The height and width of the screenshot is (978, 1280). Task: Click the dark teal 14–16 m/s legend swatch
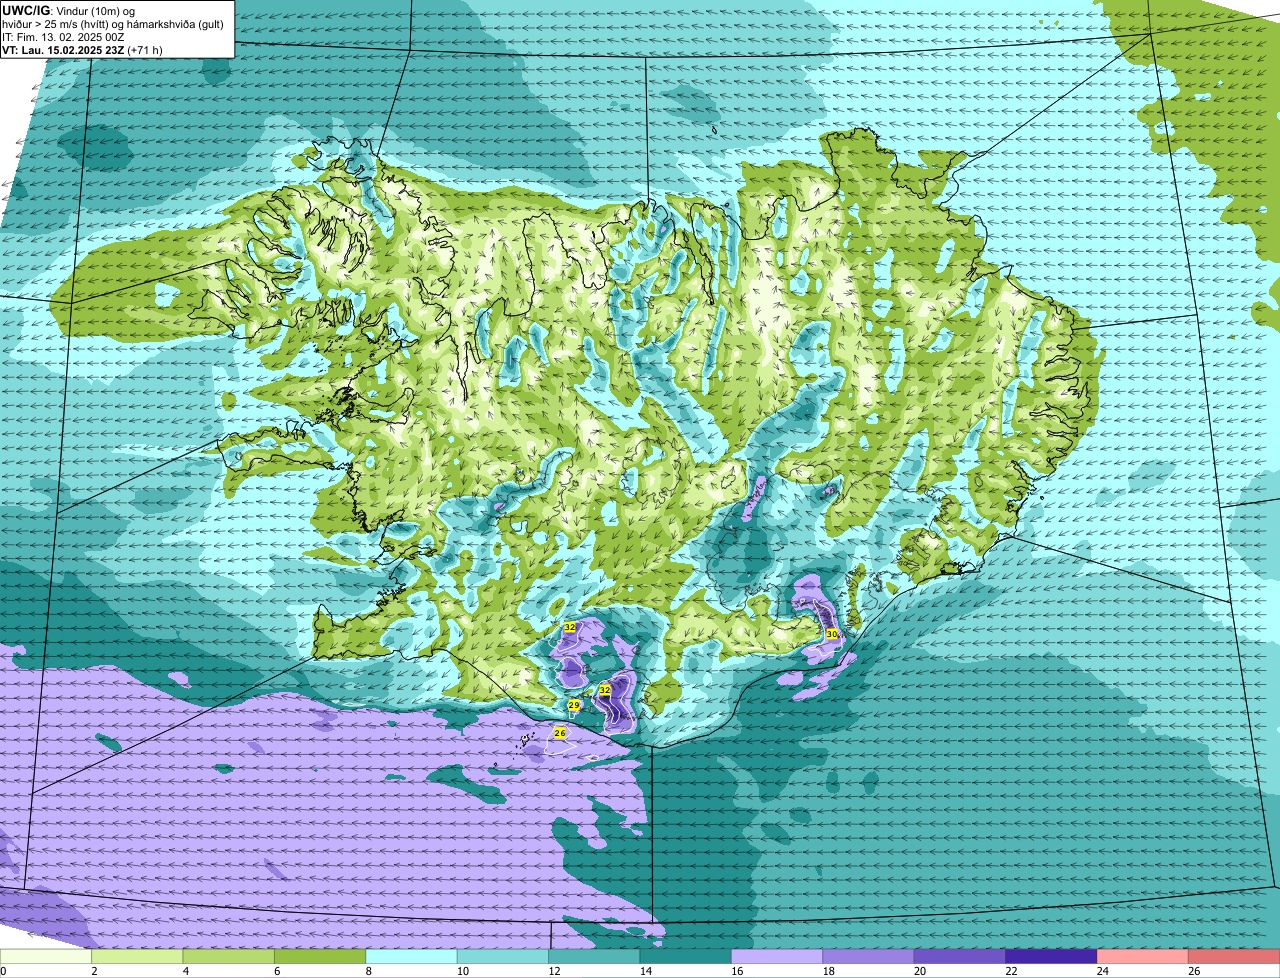pos(686,957)
